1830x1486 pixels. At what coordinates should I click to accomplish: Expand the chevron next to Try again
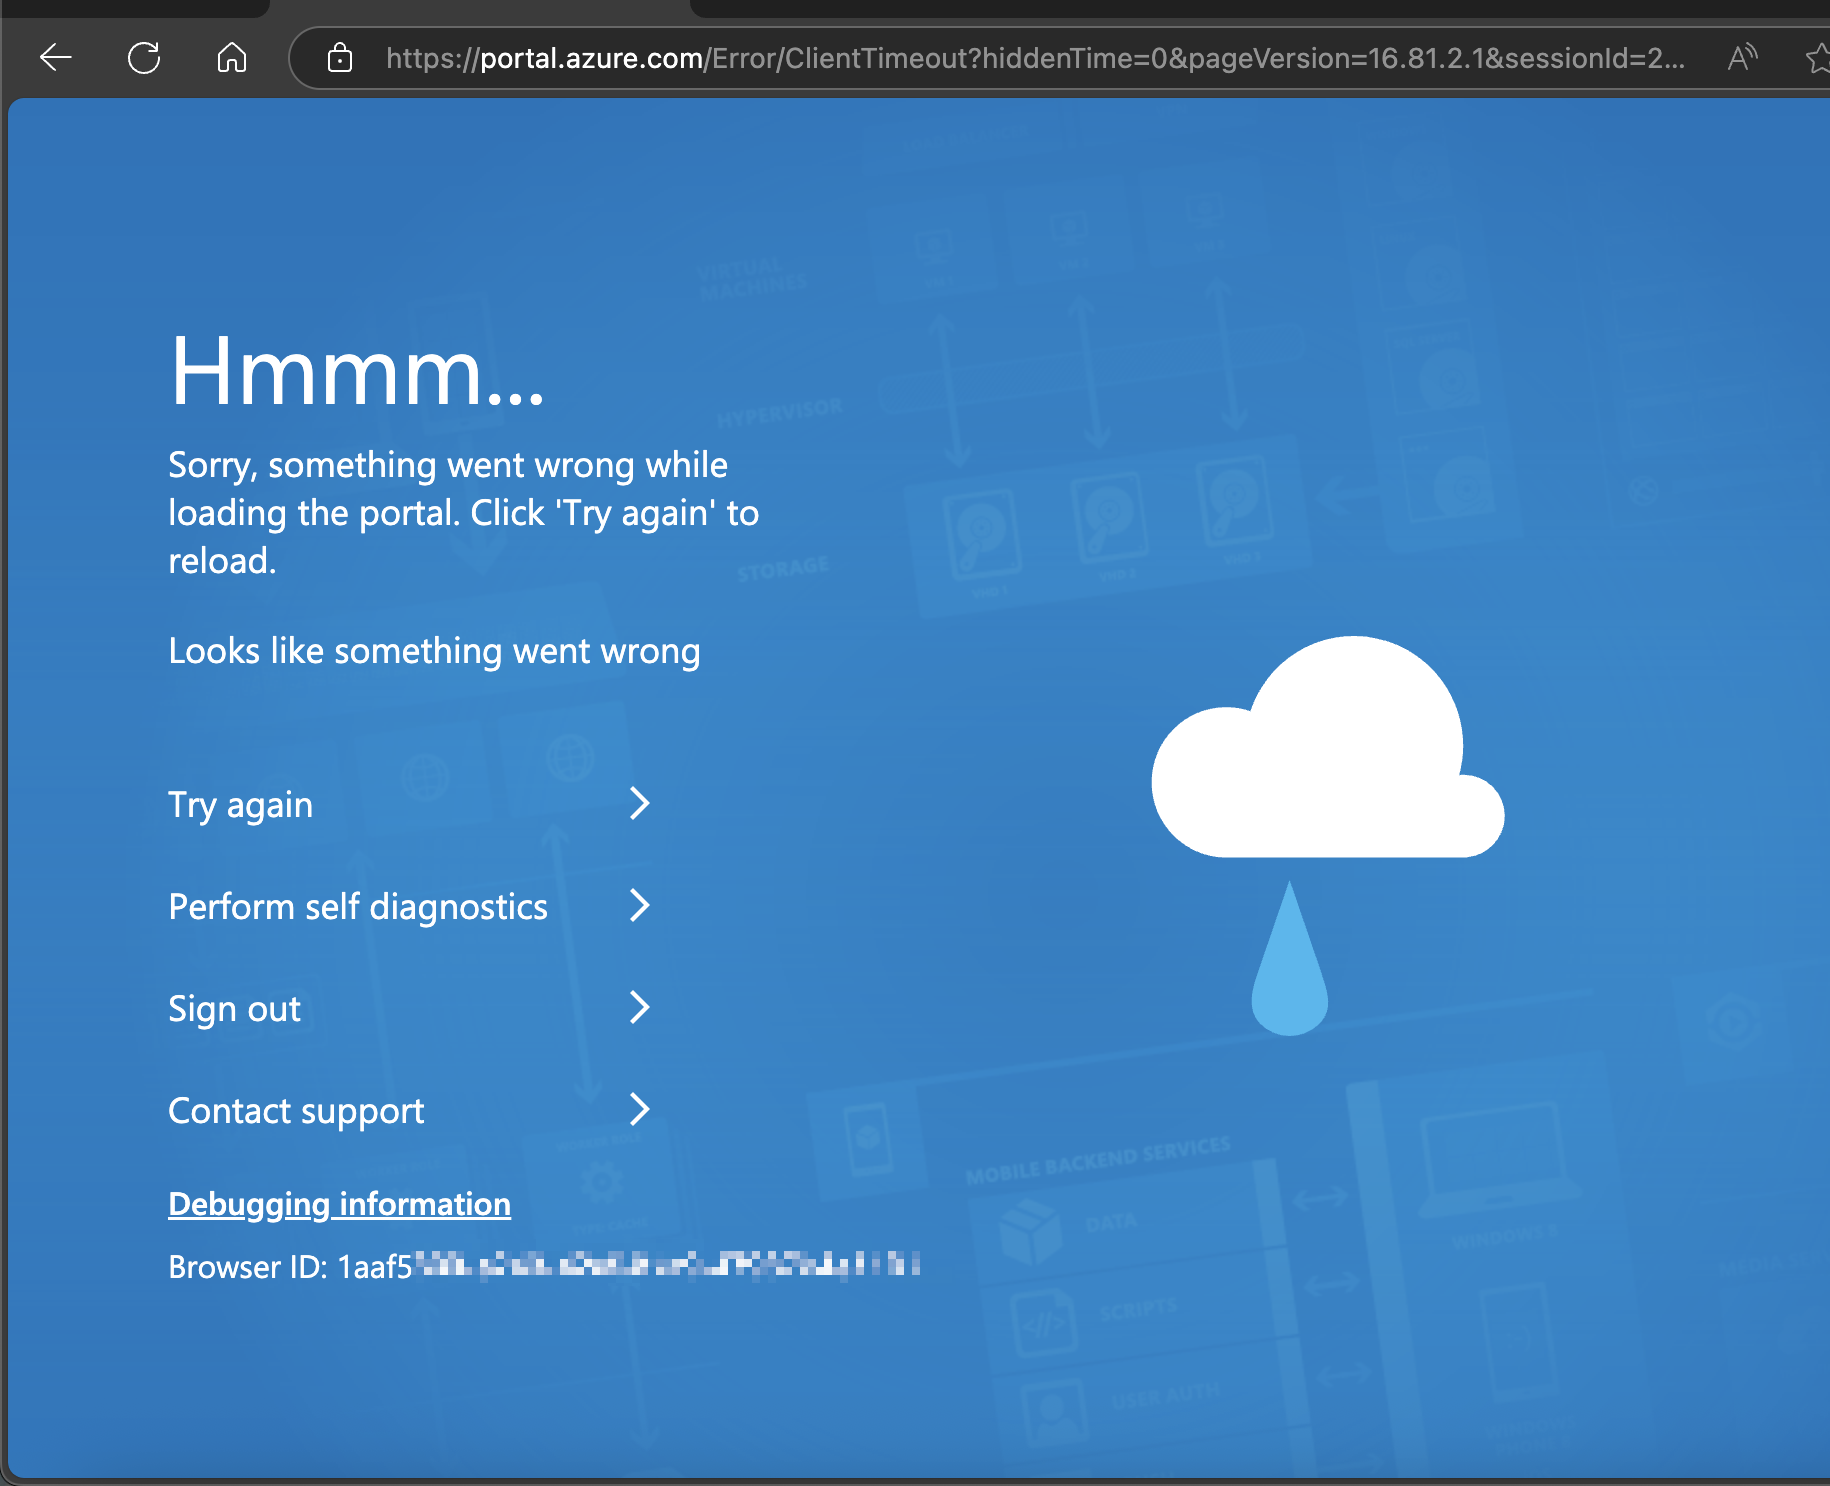pos(640,804)
